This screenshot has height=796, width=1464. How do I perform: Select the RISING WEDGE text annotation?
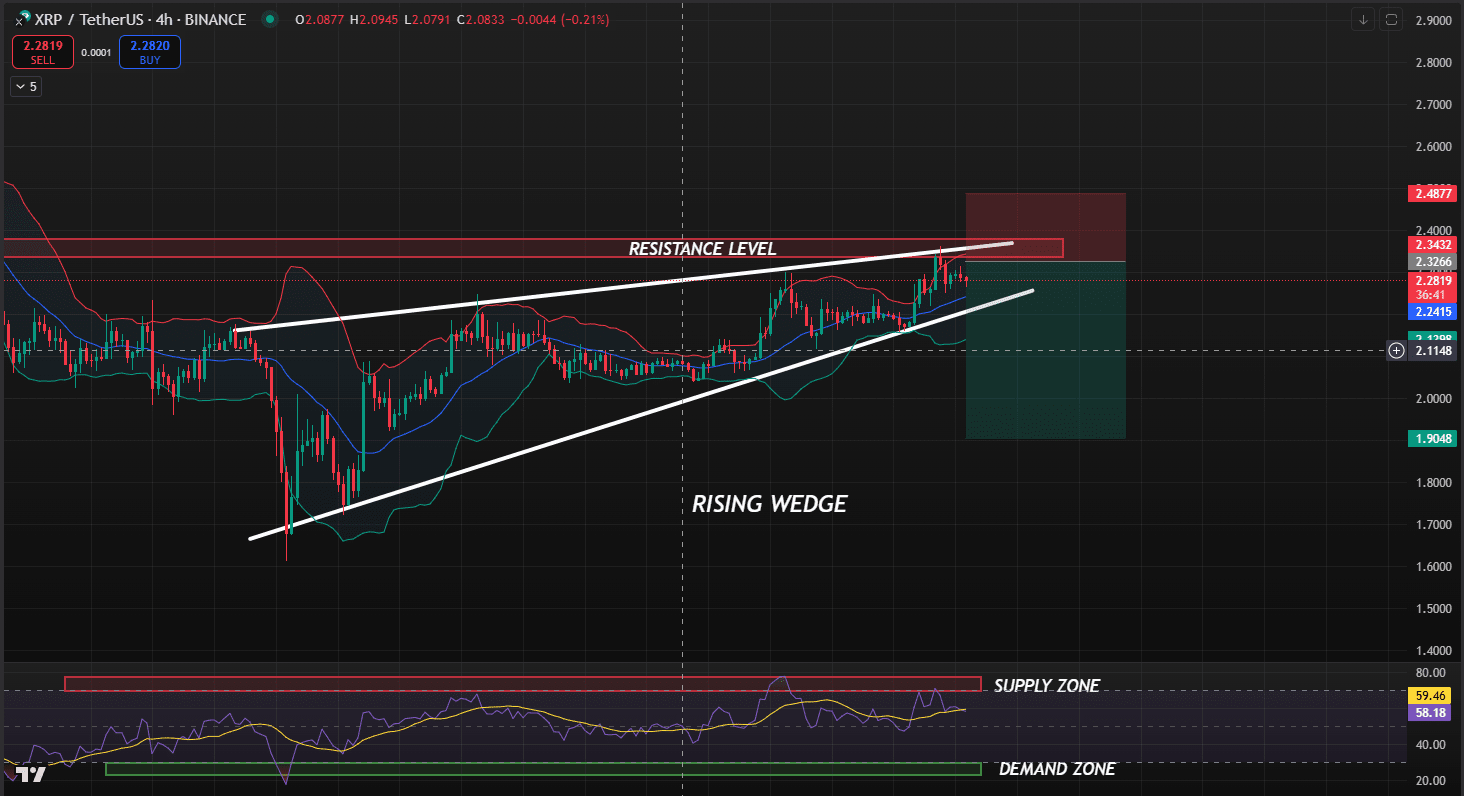pyautogui.click(x=769, y=504)
